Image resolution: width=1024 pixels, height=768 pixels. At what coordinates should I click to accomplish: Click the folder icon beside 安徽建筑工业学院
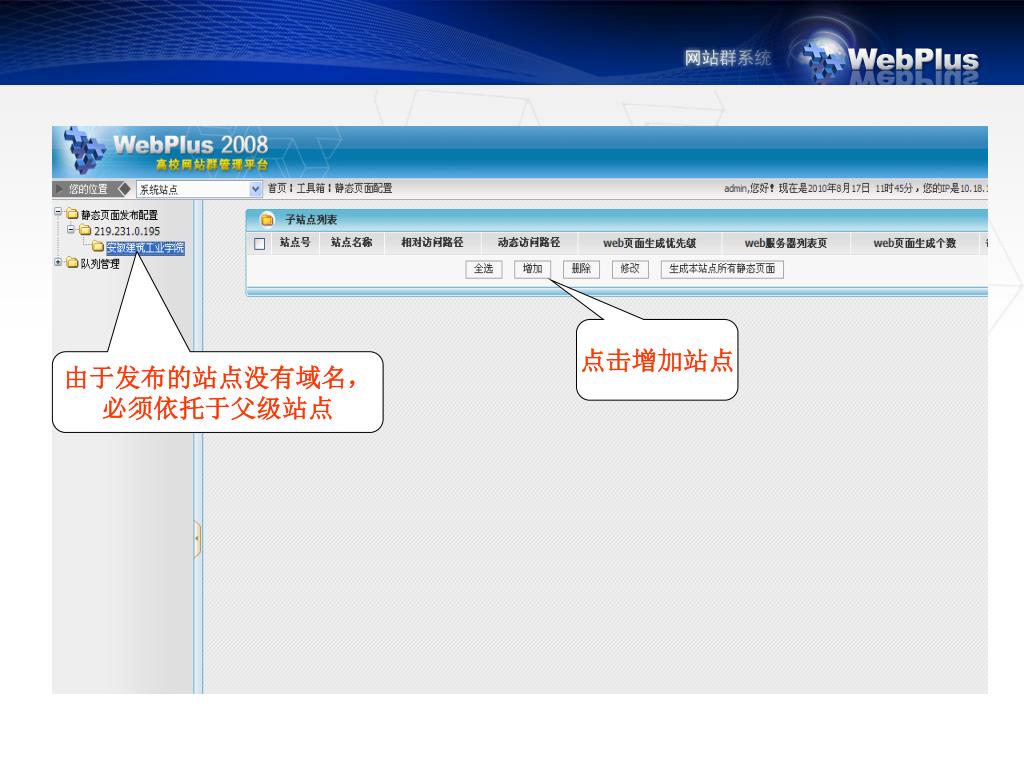[x=98, y=247]
